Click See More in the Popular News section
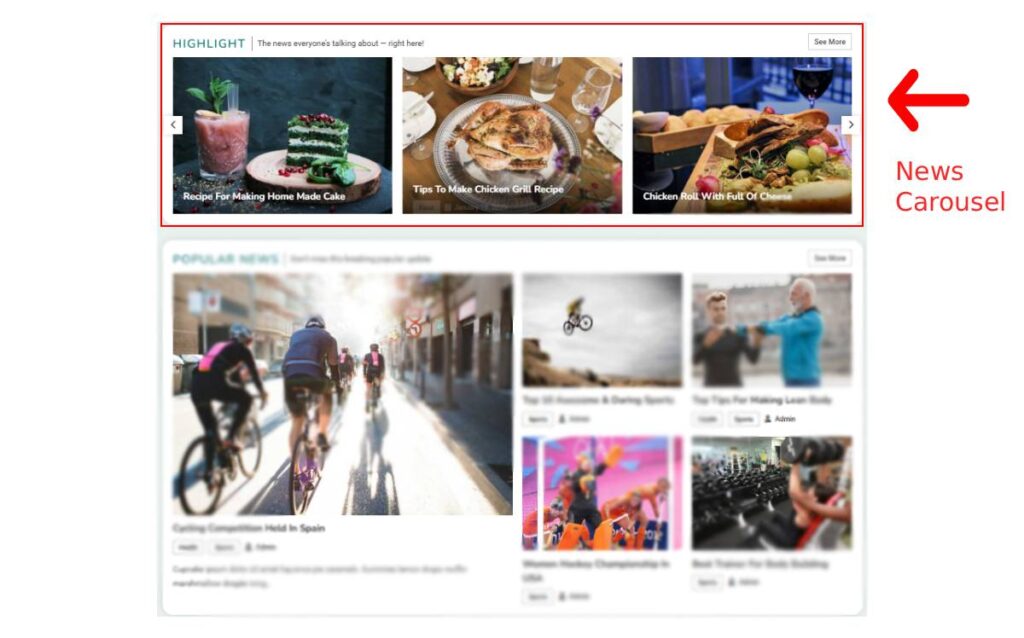 829,258
